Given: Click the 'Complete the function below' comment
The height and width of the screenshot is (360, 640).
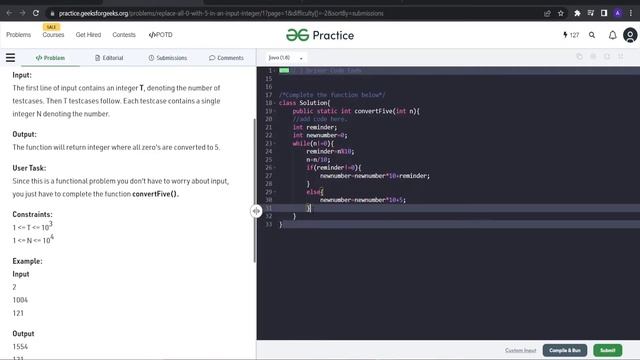Looking at the screenshot, I should pyautogui.click(x=332, y=95).
